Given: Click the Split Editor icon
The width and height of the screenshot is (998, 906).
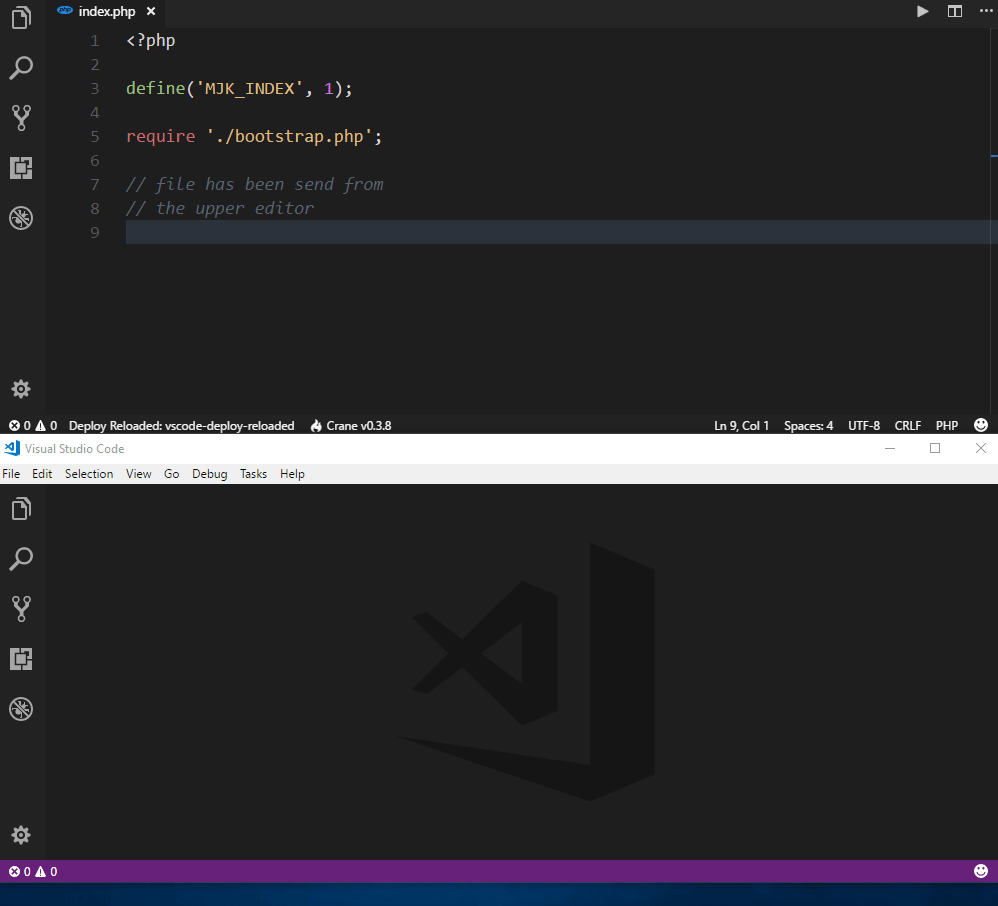Looking at the screenshot, I should pyautogui.click(x=955, y=11).
